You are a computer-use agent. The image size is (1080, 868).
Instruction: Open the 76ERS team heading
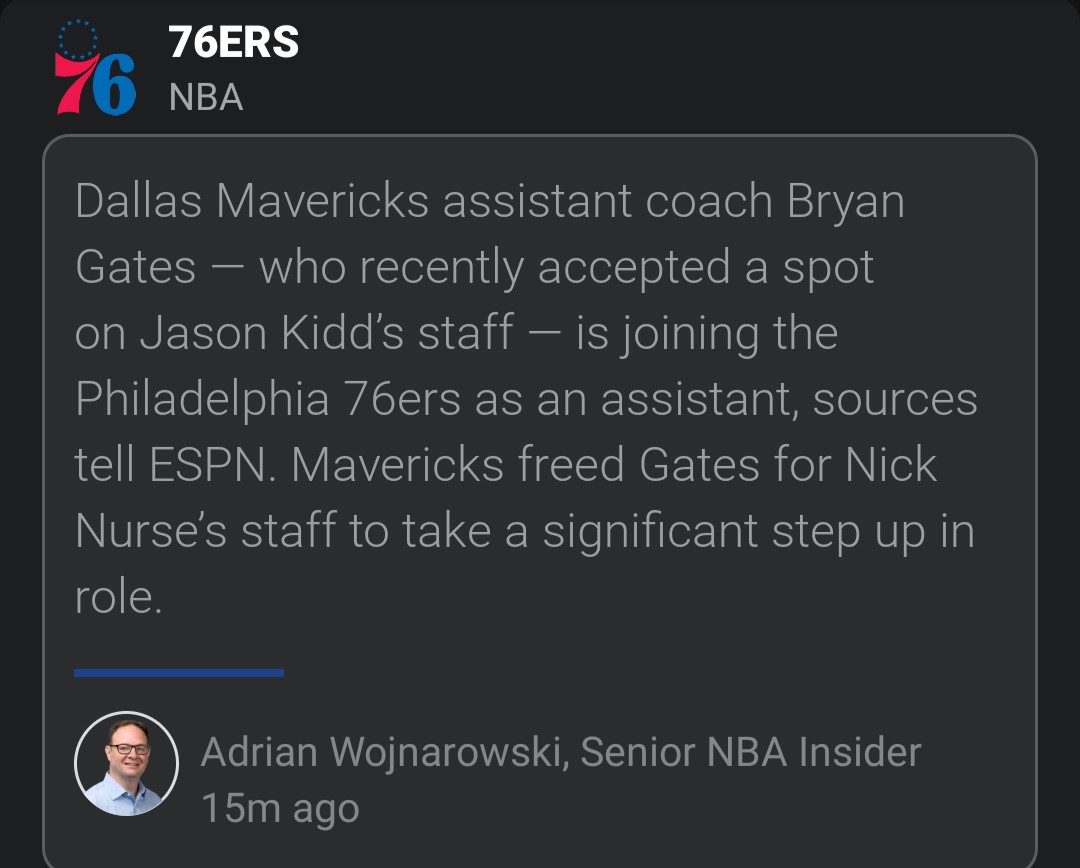233,42
